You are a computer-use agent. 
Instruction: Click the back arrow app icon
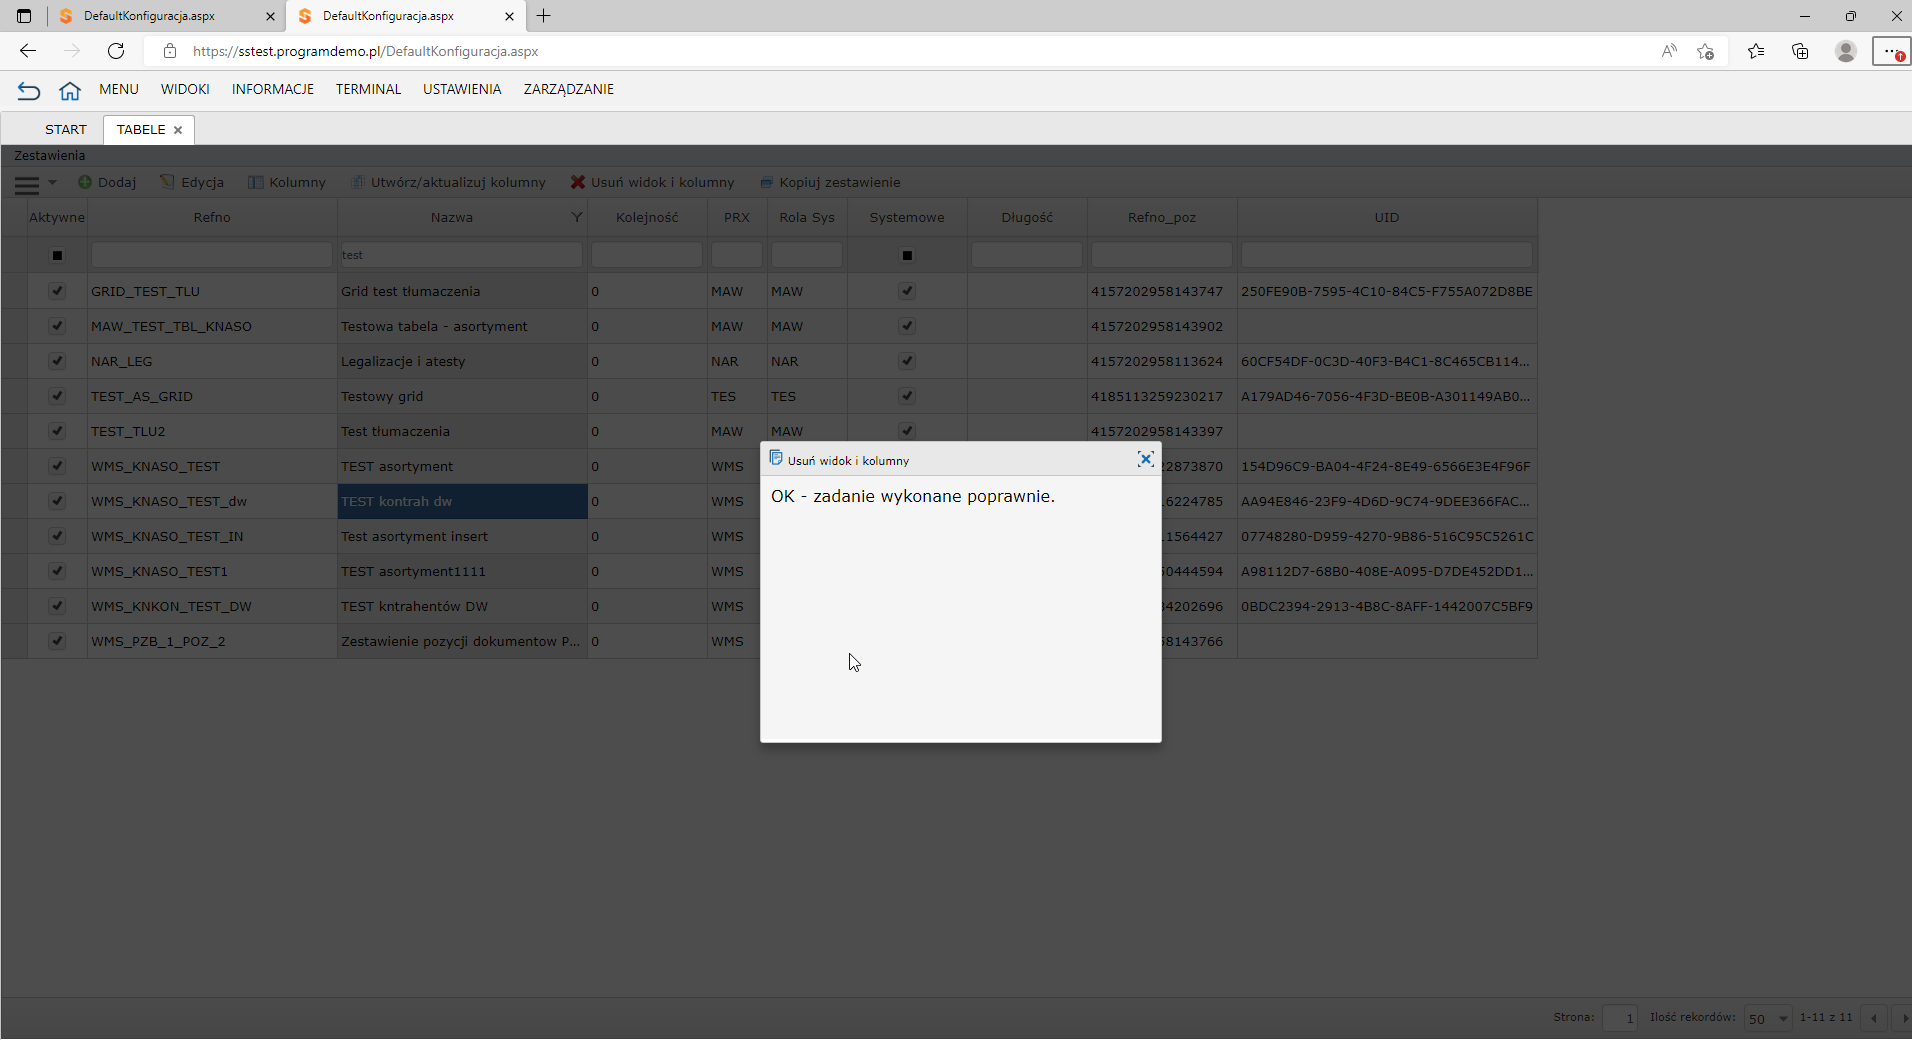(29, 91)
